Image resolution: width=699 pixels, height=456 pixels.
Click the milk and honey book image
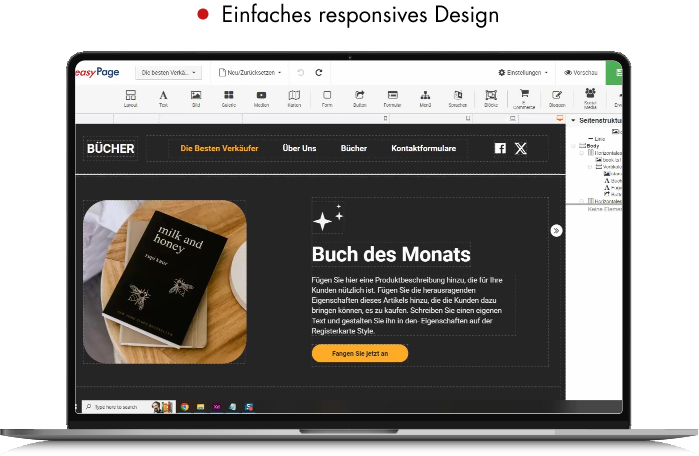164,282
